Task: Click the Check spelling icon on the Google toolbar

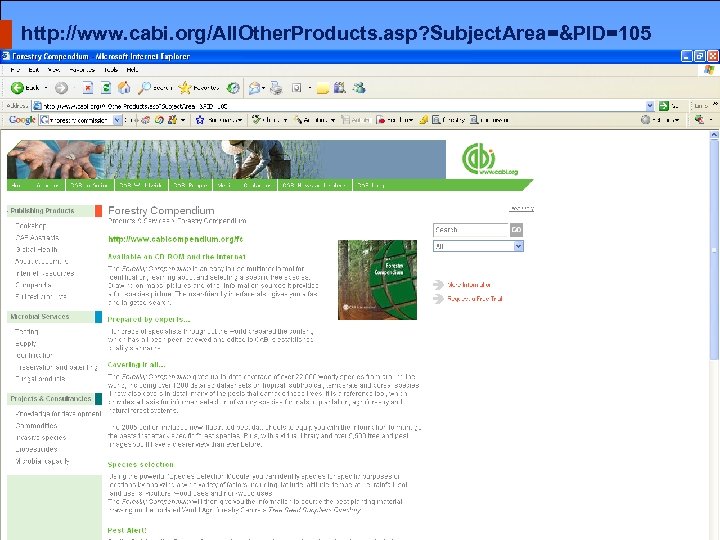Action: tap(256, 120)
